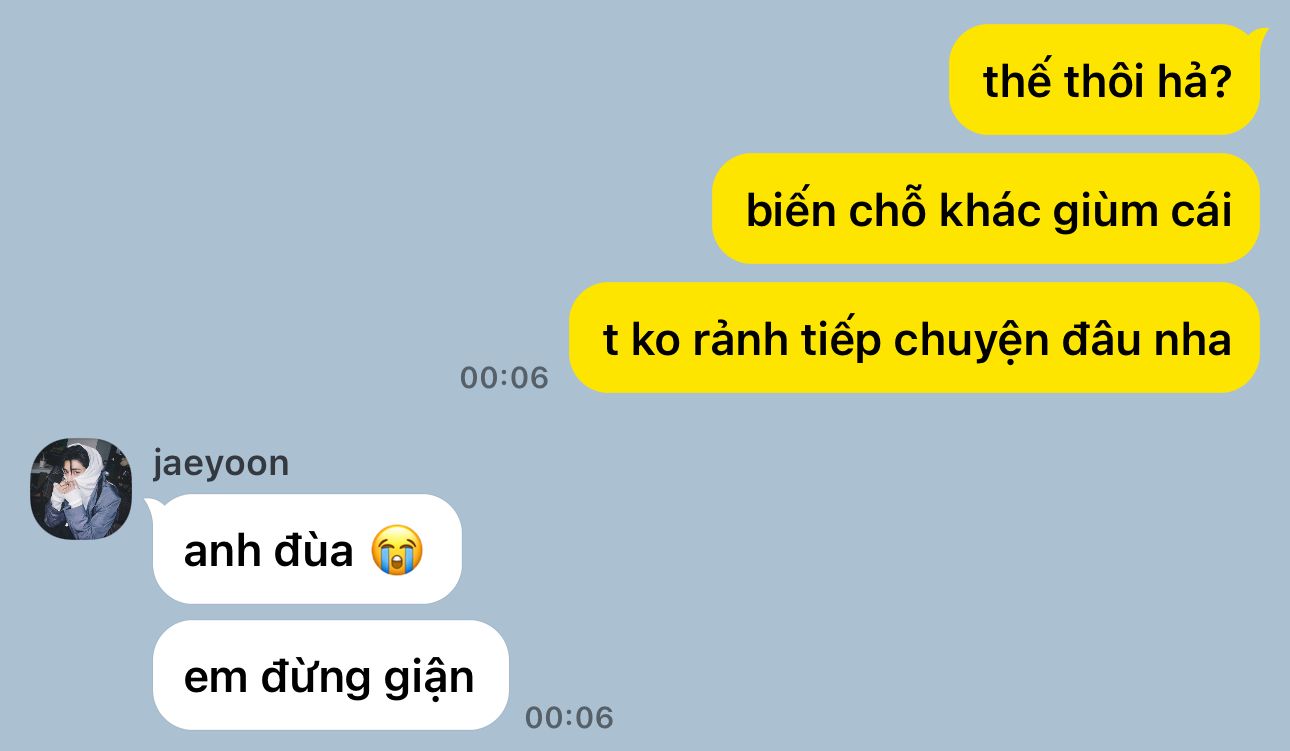1290x751 pixels.
Task: Select the 'biến chỗ khác giùm cái' bubble
Action: click(x=986, y=209)
